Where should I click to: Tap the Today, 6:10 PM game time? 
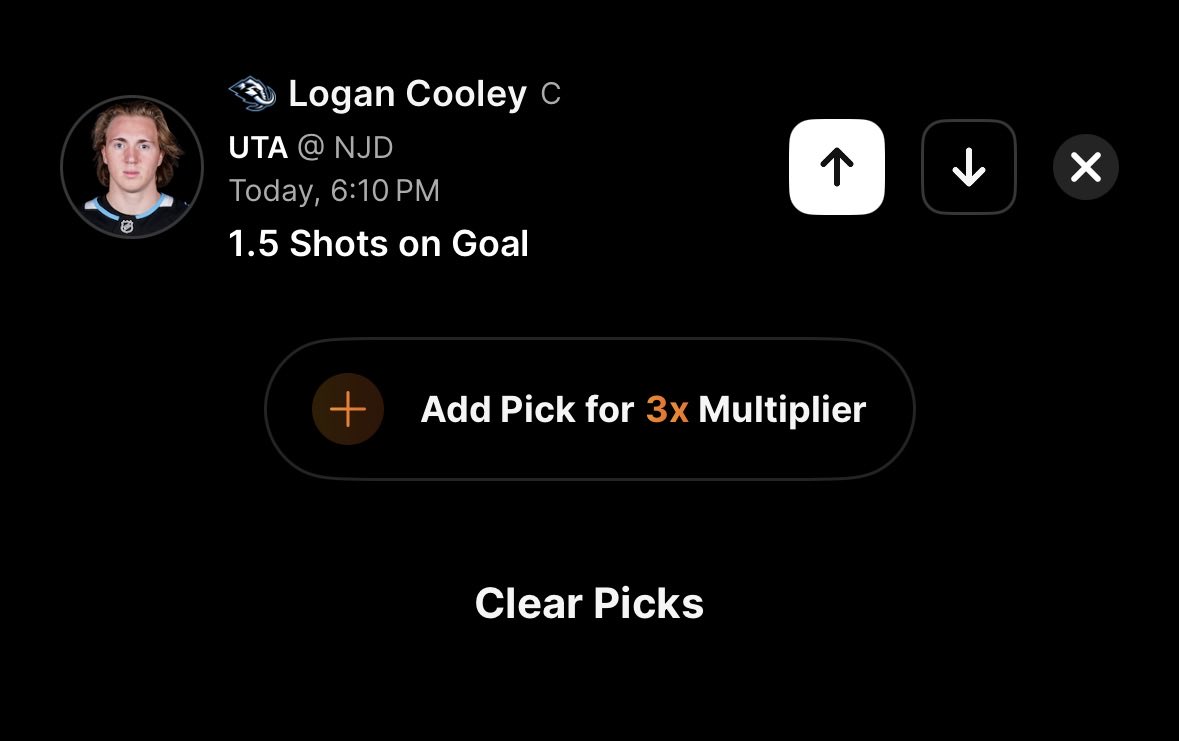tap(334, 190)
